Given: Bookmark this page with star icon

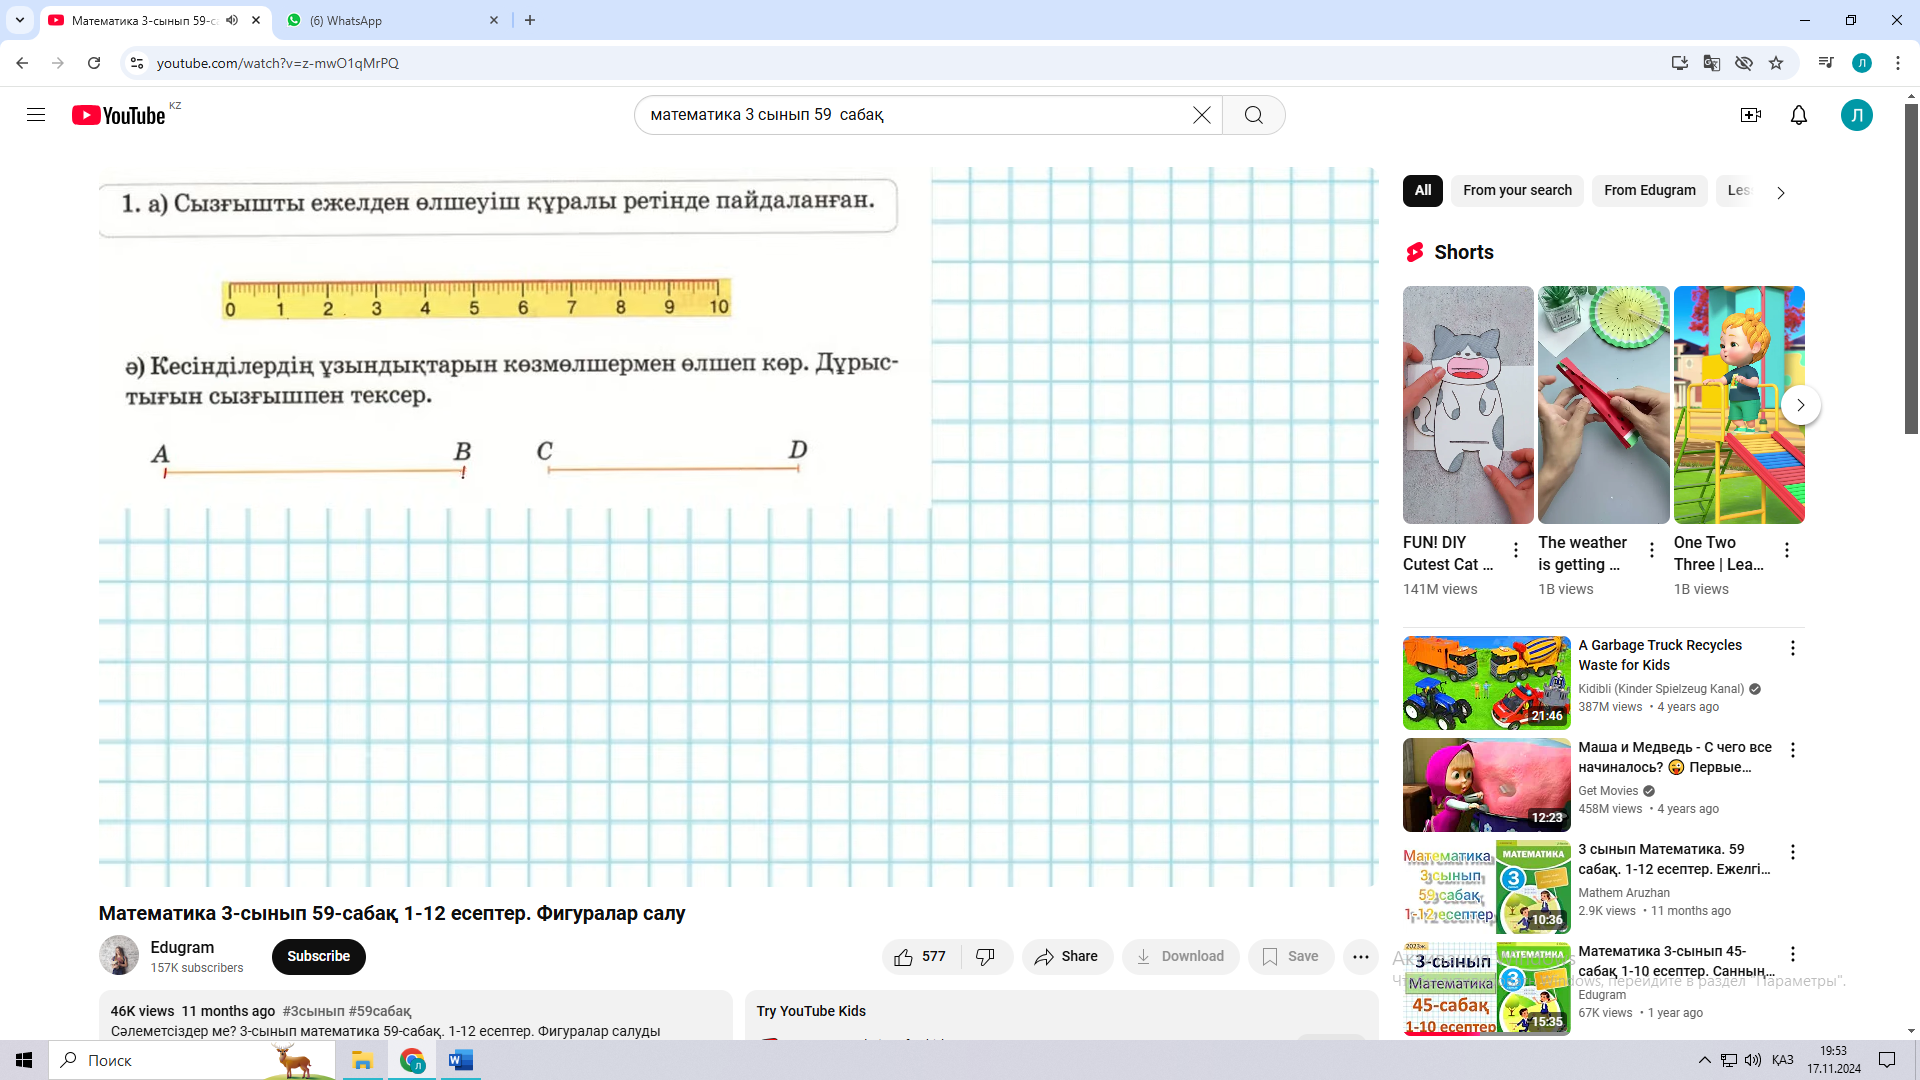Looking at the screenshot, I should click(1776, 63).
